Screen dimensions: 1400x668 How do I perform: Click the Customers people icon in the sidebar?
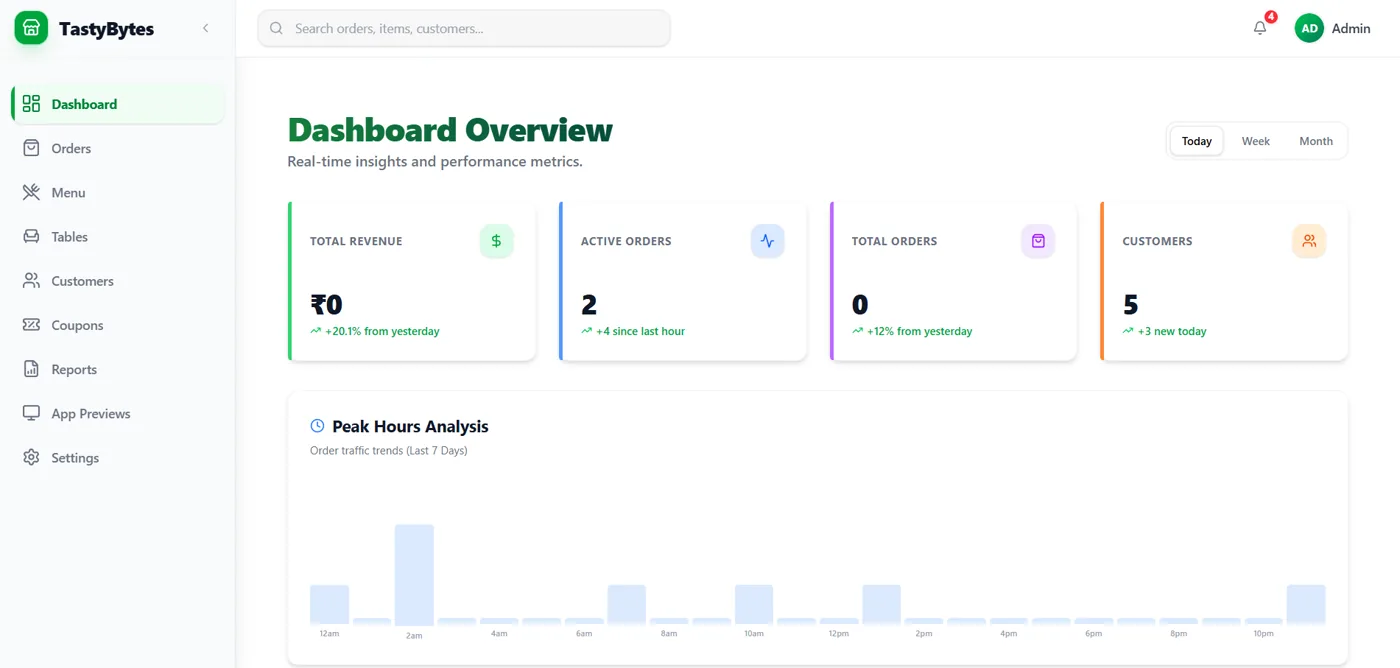31,281
